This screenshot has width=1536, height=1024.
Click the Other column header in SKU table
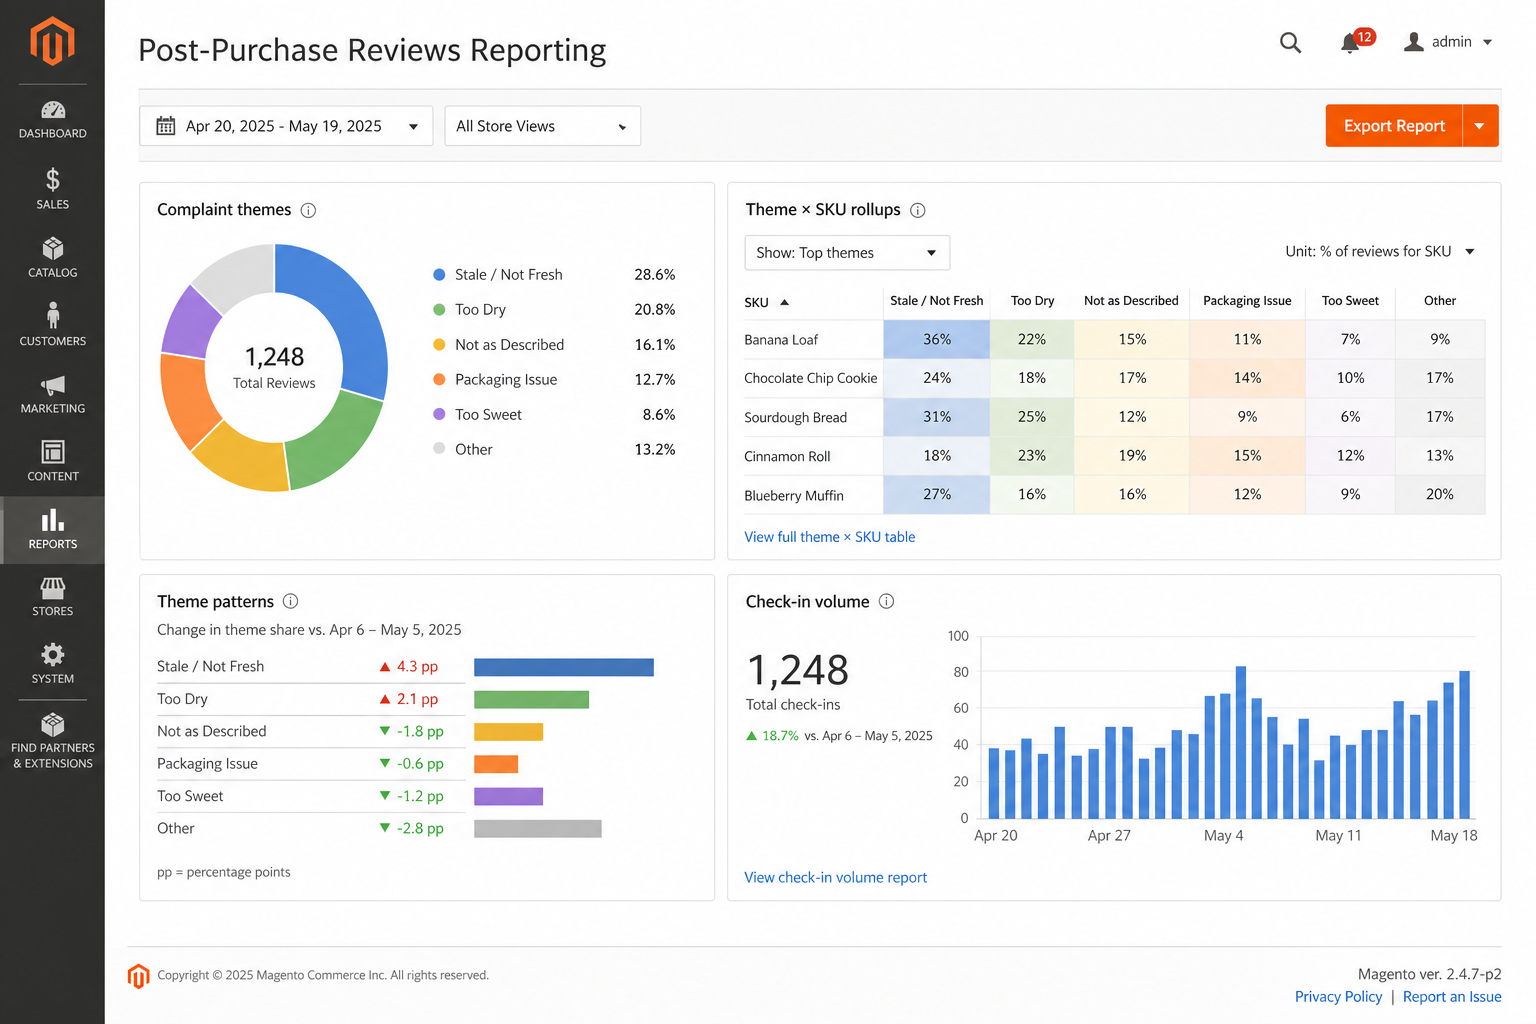click(1440, 301)
